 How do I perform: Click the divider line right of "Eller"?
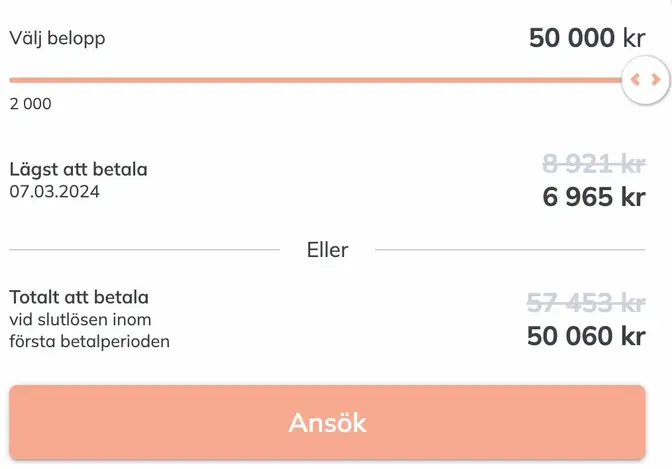(510, 250)
